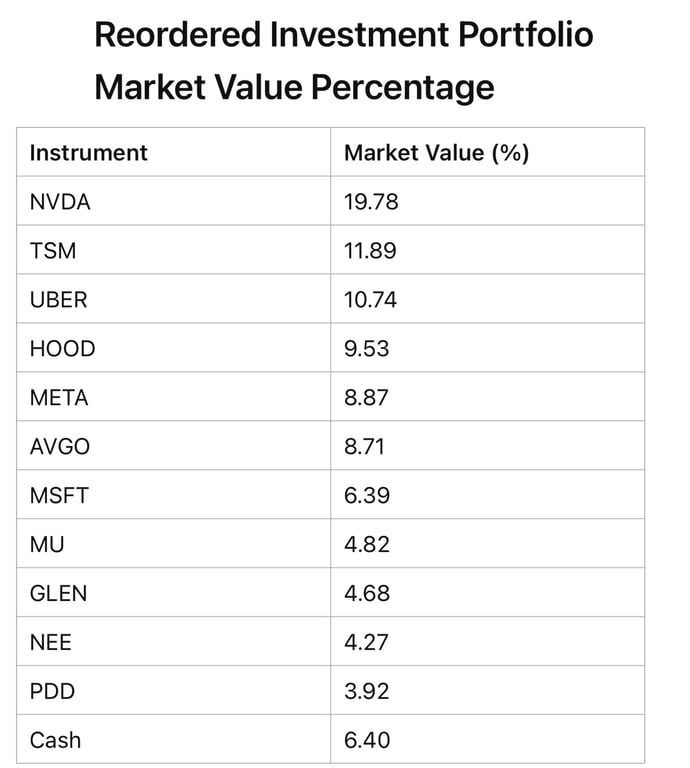Select the HOOD instrument cell
690x768 pixels.
click(x=62, y=349)
